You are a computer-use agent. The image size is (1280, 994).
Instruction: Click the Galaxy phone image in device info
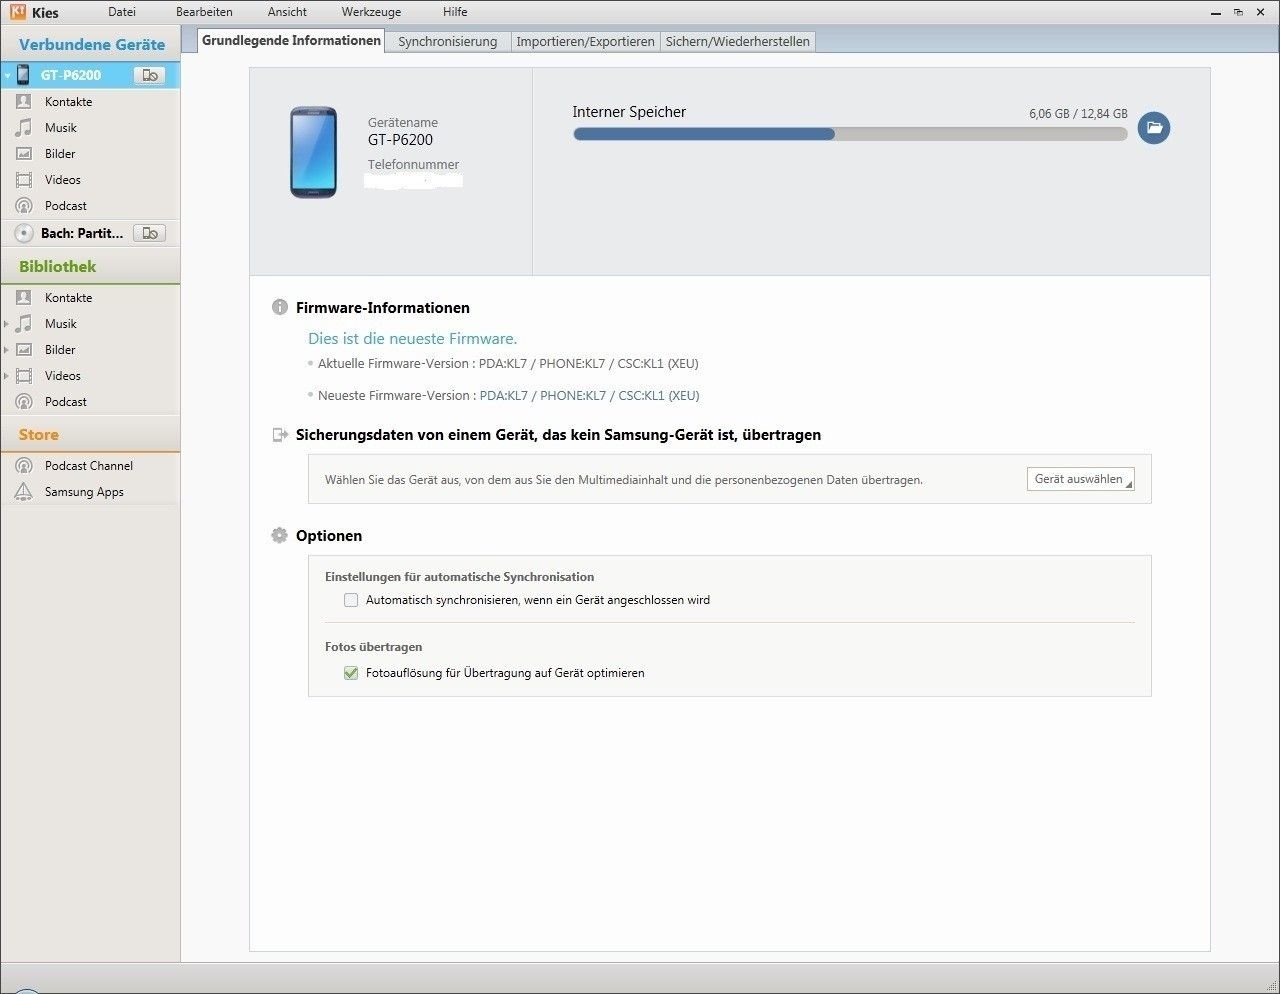(313, 152)
